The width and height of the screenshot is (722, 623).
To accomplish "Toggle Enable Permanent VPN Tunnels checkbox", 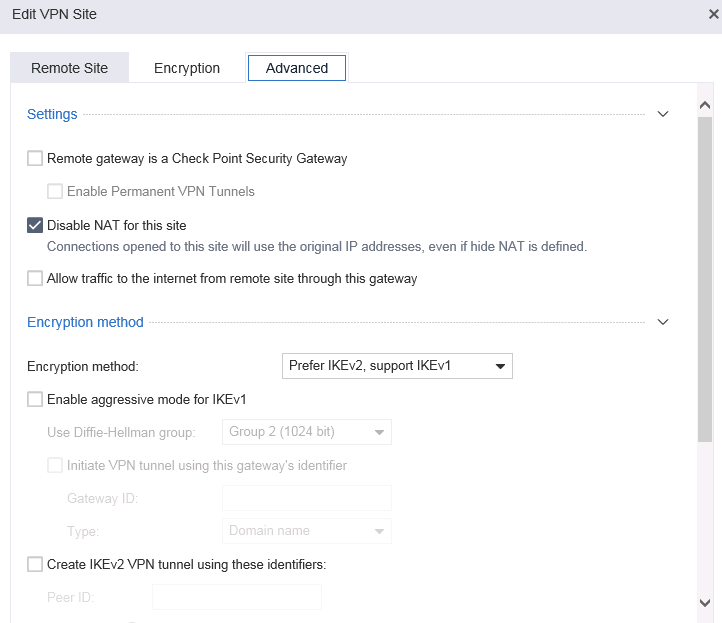I will pyautogui.click(x=55, y=192).
